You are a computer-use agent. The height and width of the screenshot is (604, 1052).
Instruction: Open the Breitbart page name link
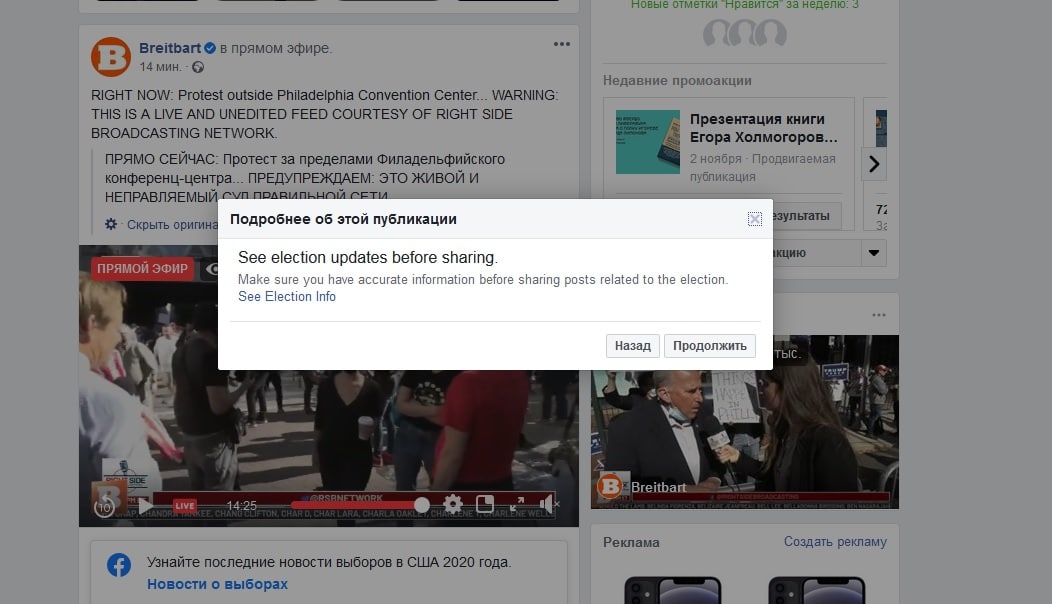[170, 48]
